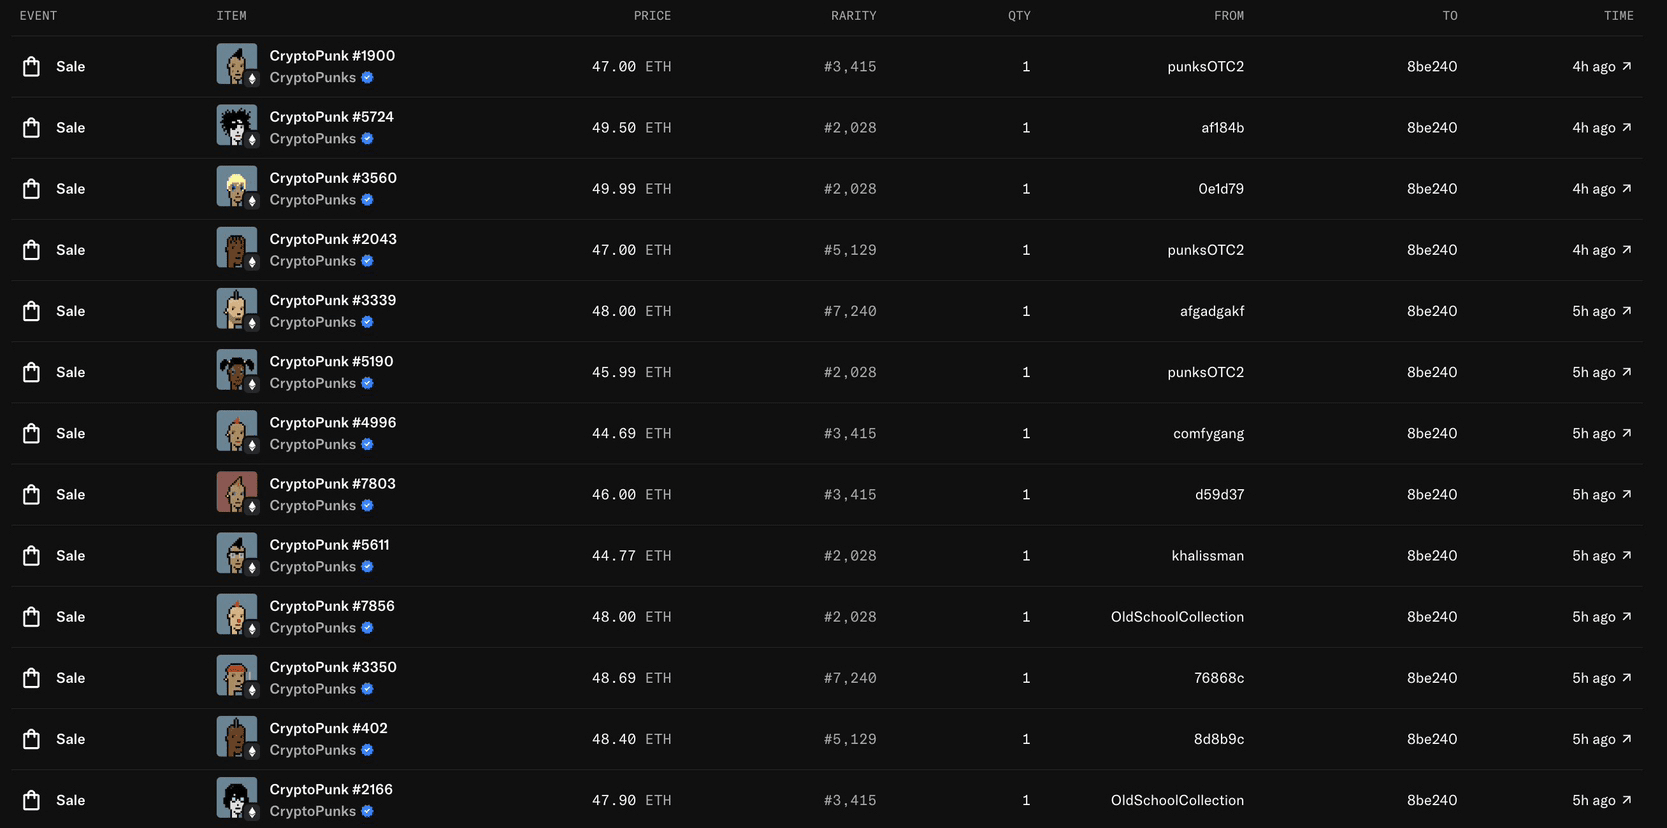The height and width of the screenshot is (828, 1667).
Task: Open seller profile afgadgakf
Action: point(1212,311)
